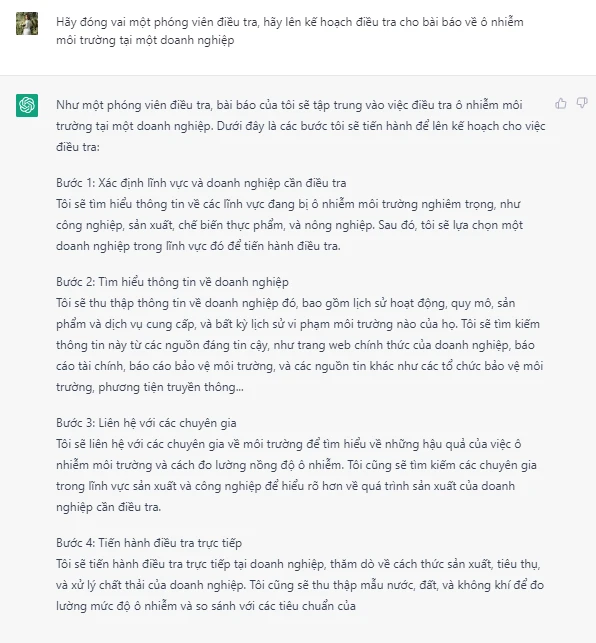Click the paragraph line 'công nghiệp, sản xuất, chế biến'

tap(290, 225)
